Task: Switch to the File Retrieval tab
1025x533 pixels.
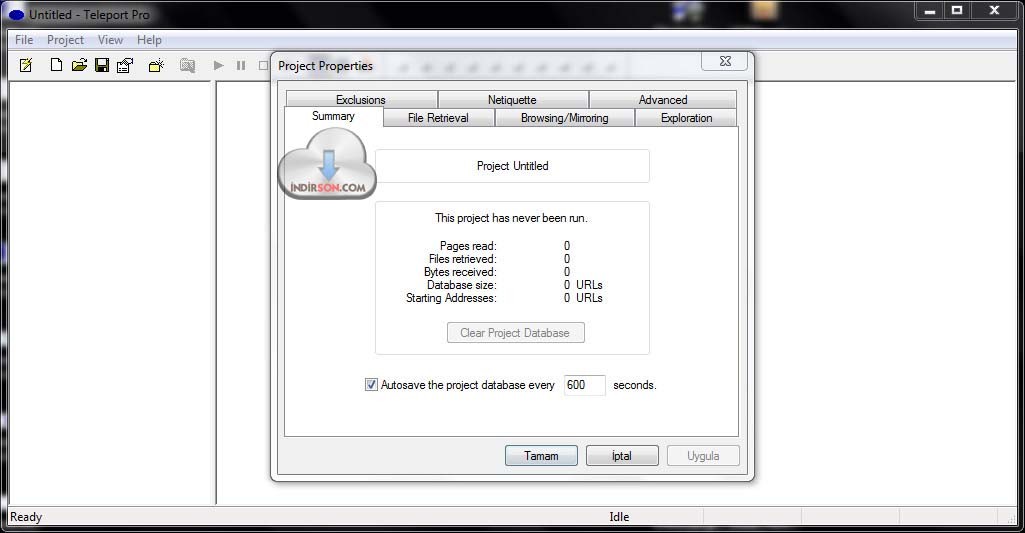Action: click(x=438, y=118)
